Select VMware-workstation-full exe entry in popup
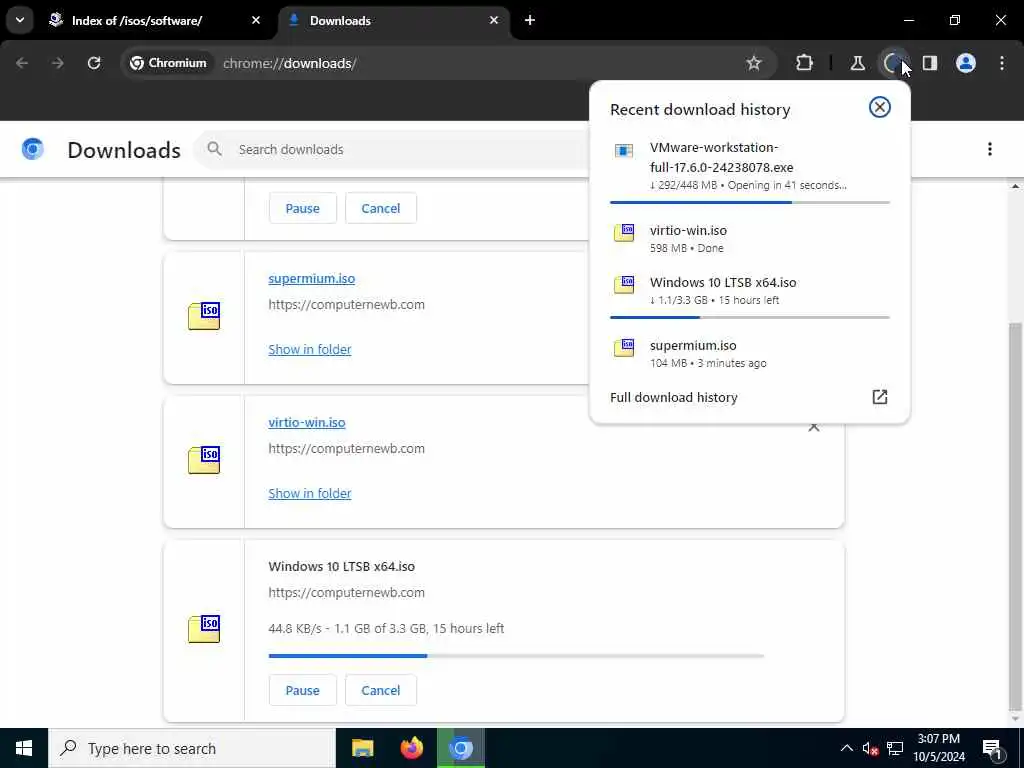This screenshot has height=768, width=1024. pyautogui.click(x=750, y=170)
